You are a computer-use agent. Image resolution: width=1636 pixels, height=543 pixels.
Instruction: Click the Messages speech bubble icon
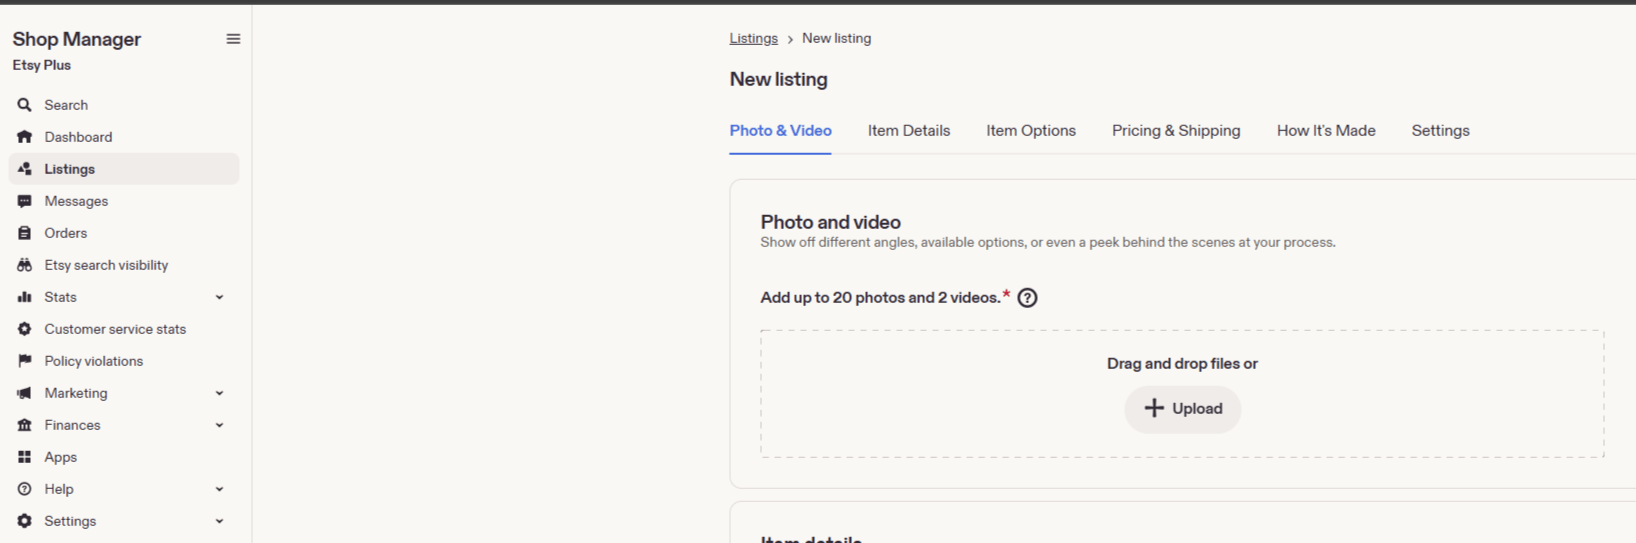[x=25, y=201]
